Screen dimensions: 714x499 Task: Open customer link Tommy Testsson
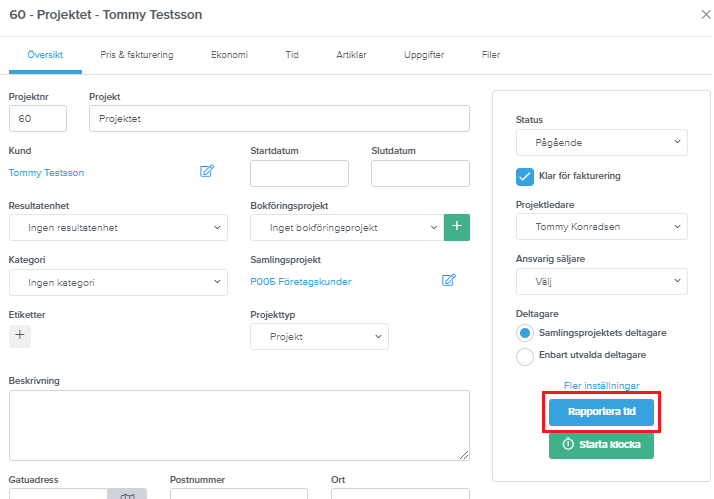tap(46, 173)
